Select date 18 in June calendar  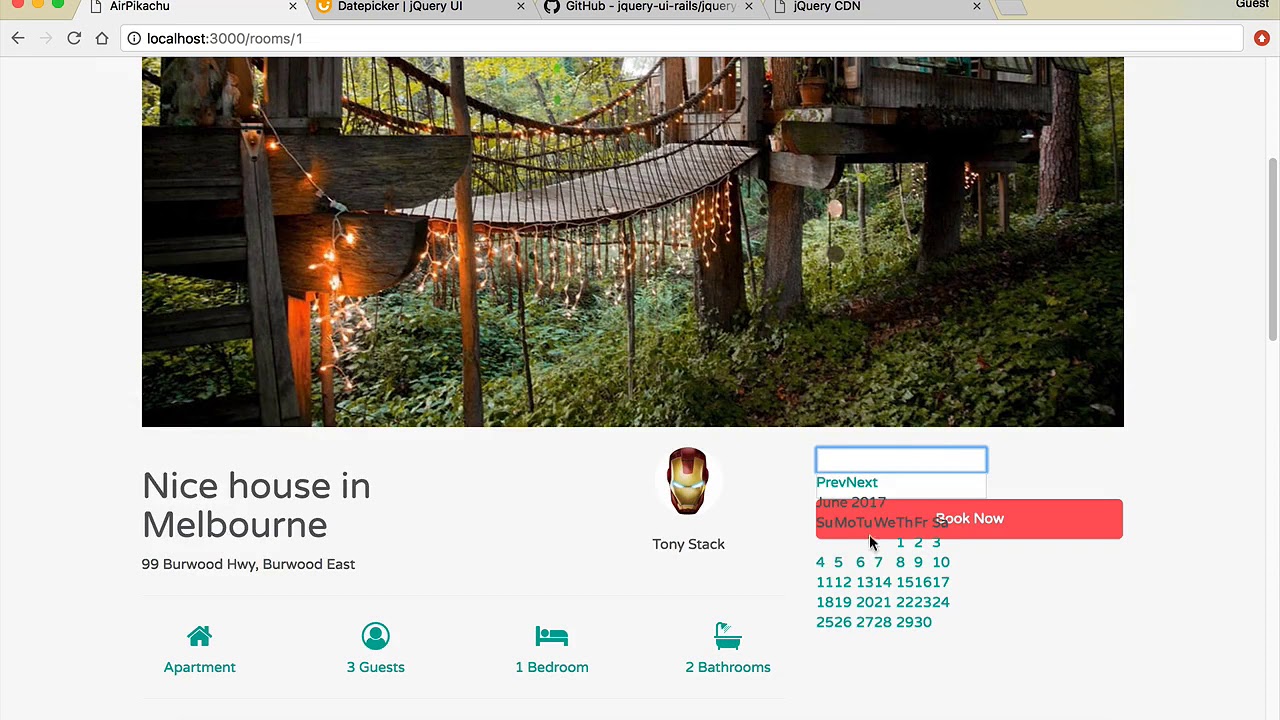824,602
